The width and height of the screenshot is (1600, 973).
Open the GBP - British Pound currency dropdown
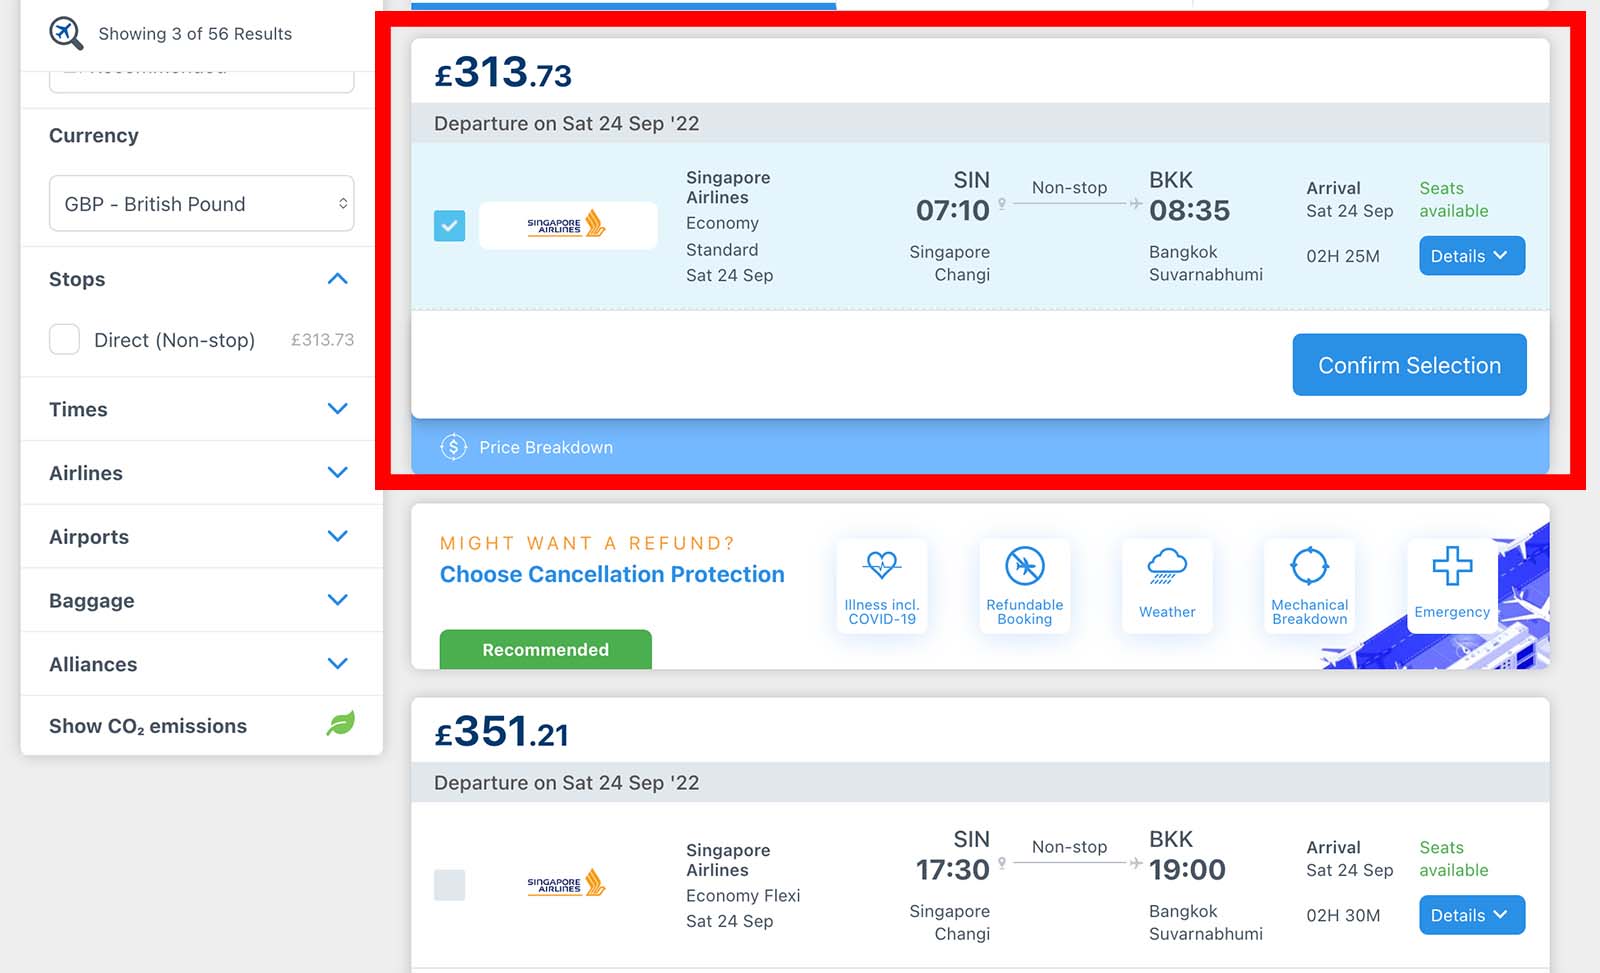202,204
